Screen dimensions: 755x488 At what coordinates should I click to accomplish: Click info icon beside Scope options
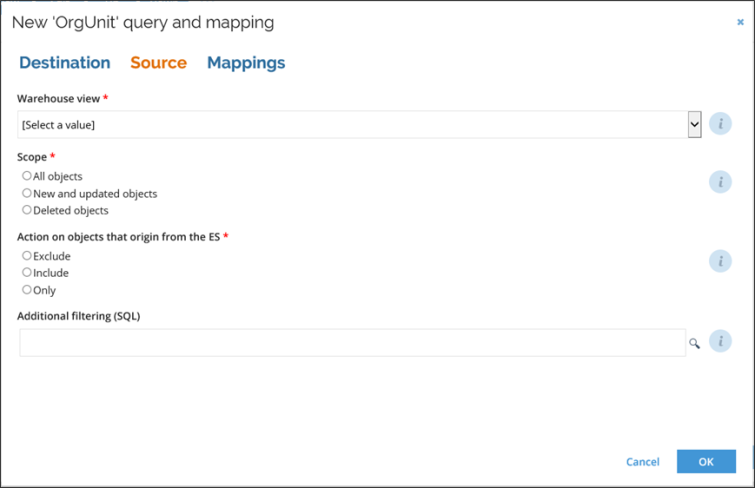click(720, 182)
